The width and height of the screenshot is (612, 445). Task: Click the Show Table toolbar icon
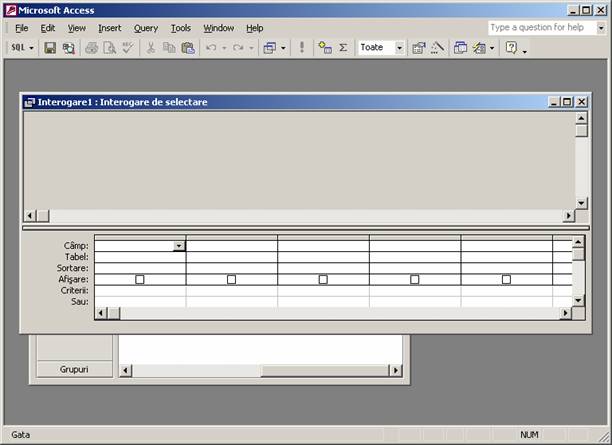coord(325,47)
